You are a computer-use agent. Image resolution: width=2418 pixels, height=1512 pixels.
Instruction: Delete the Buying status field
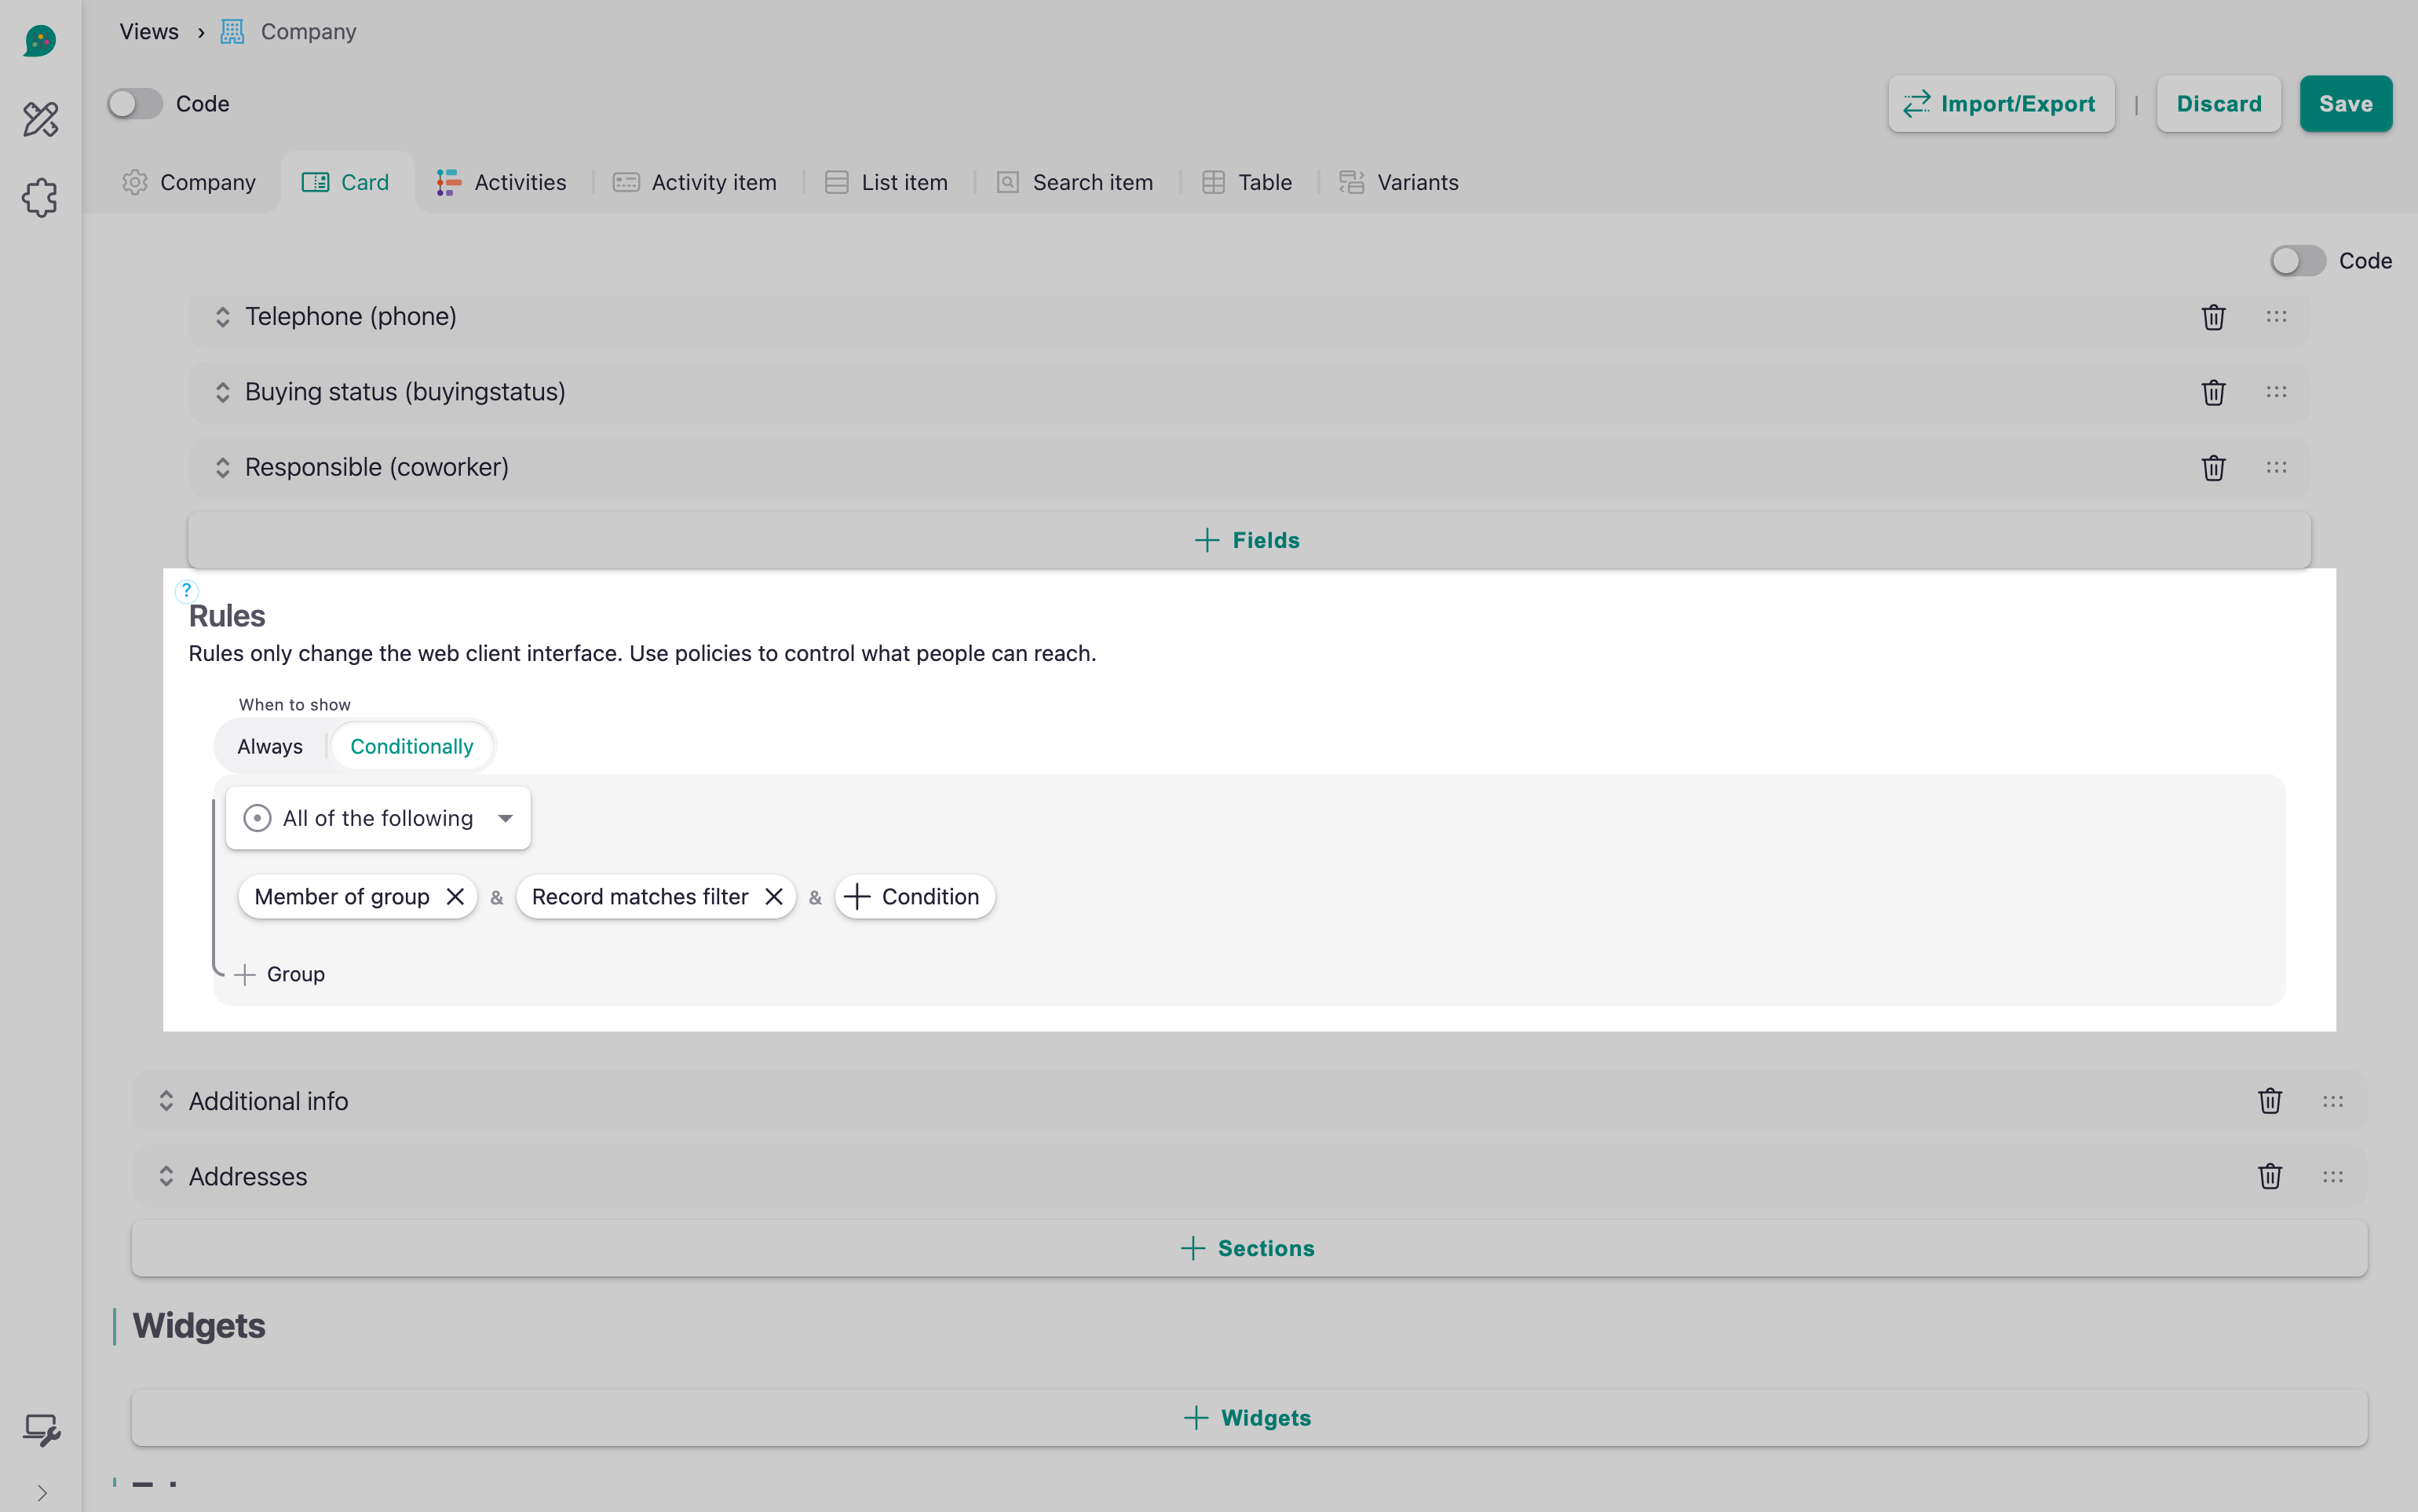click(x=2213, y=392)
